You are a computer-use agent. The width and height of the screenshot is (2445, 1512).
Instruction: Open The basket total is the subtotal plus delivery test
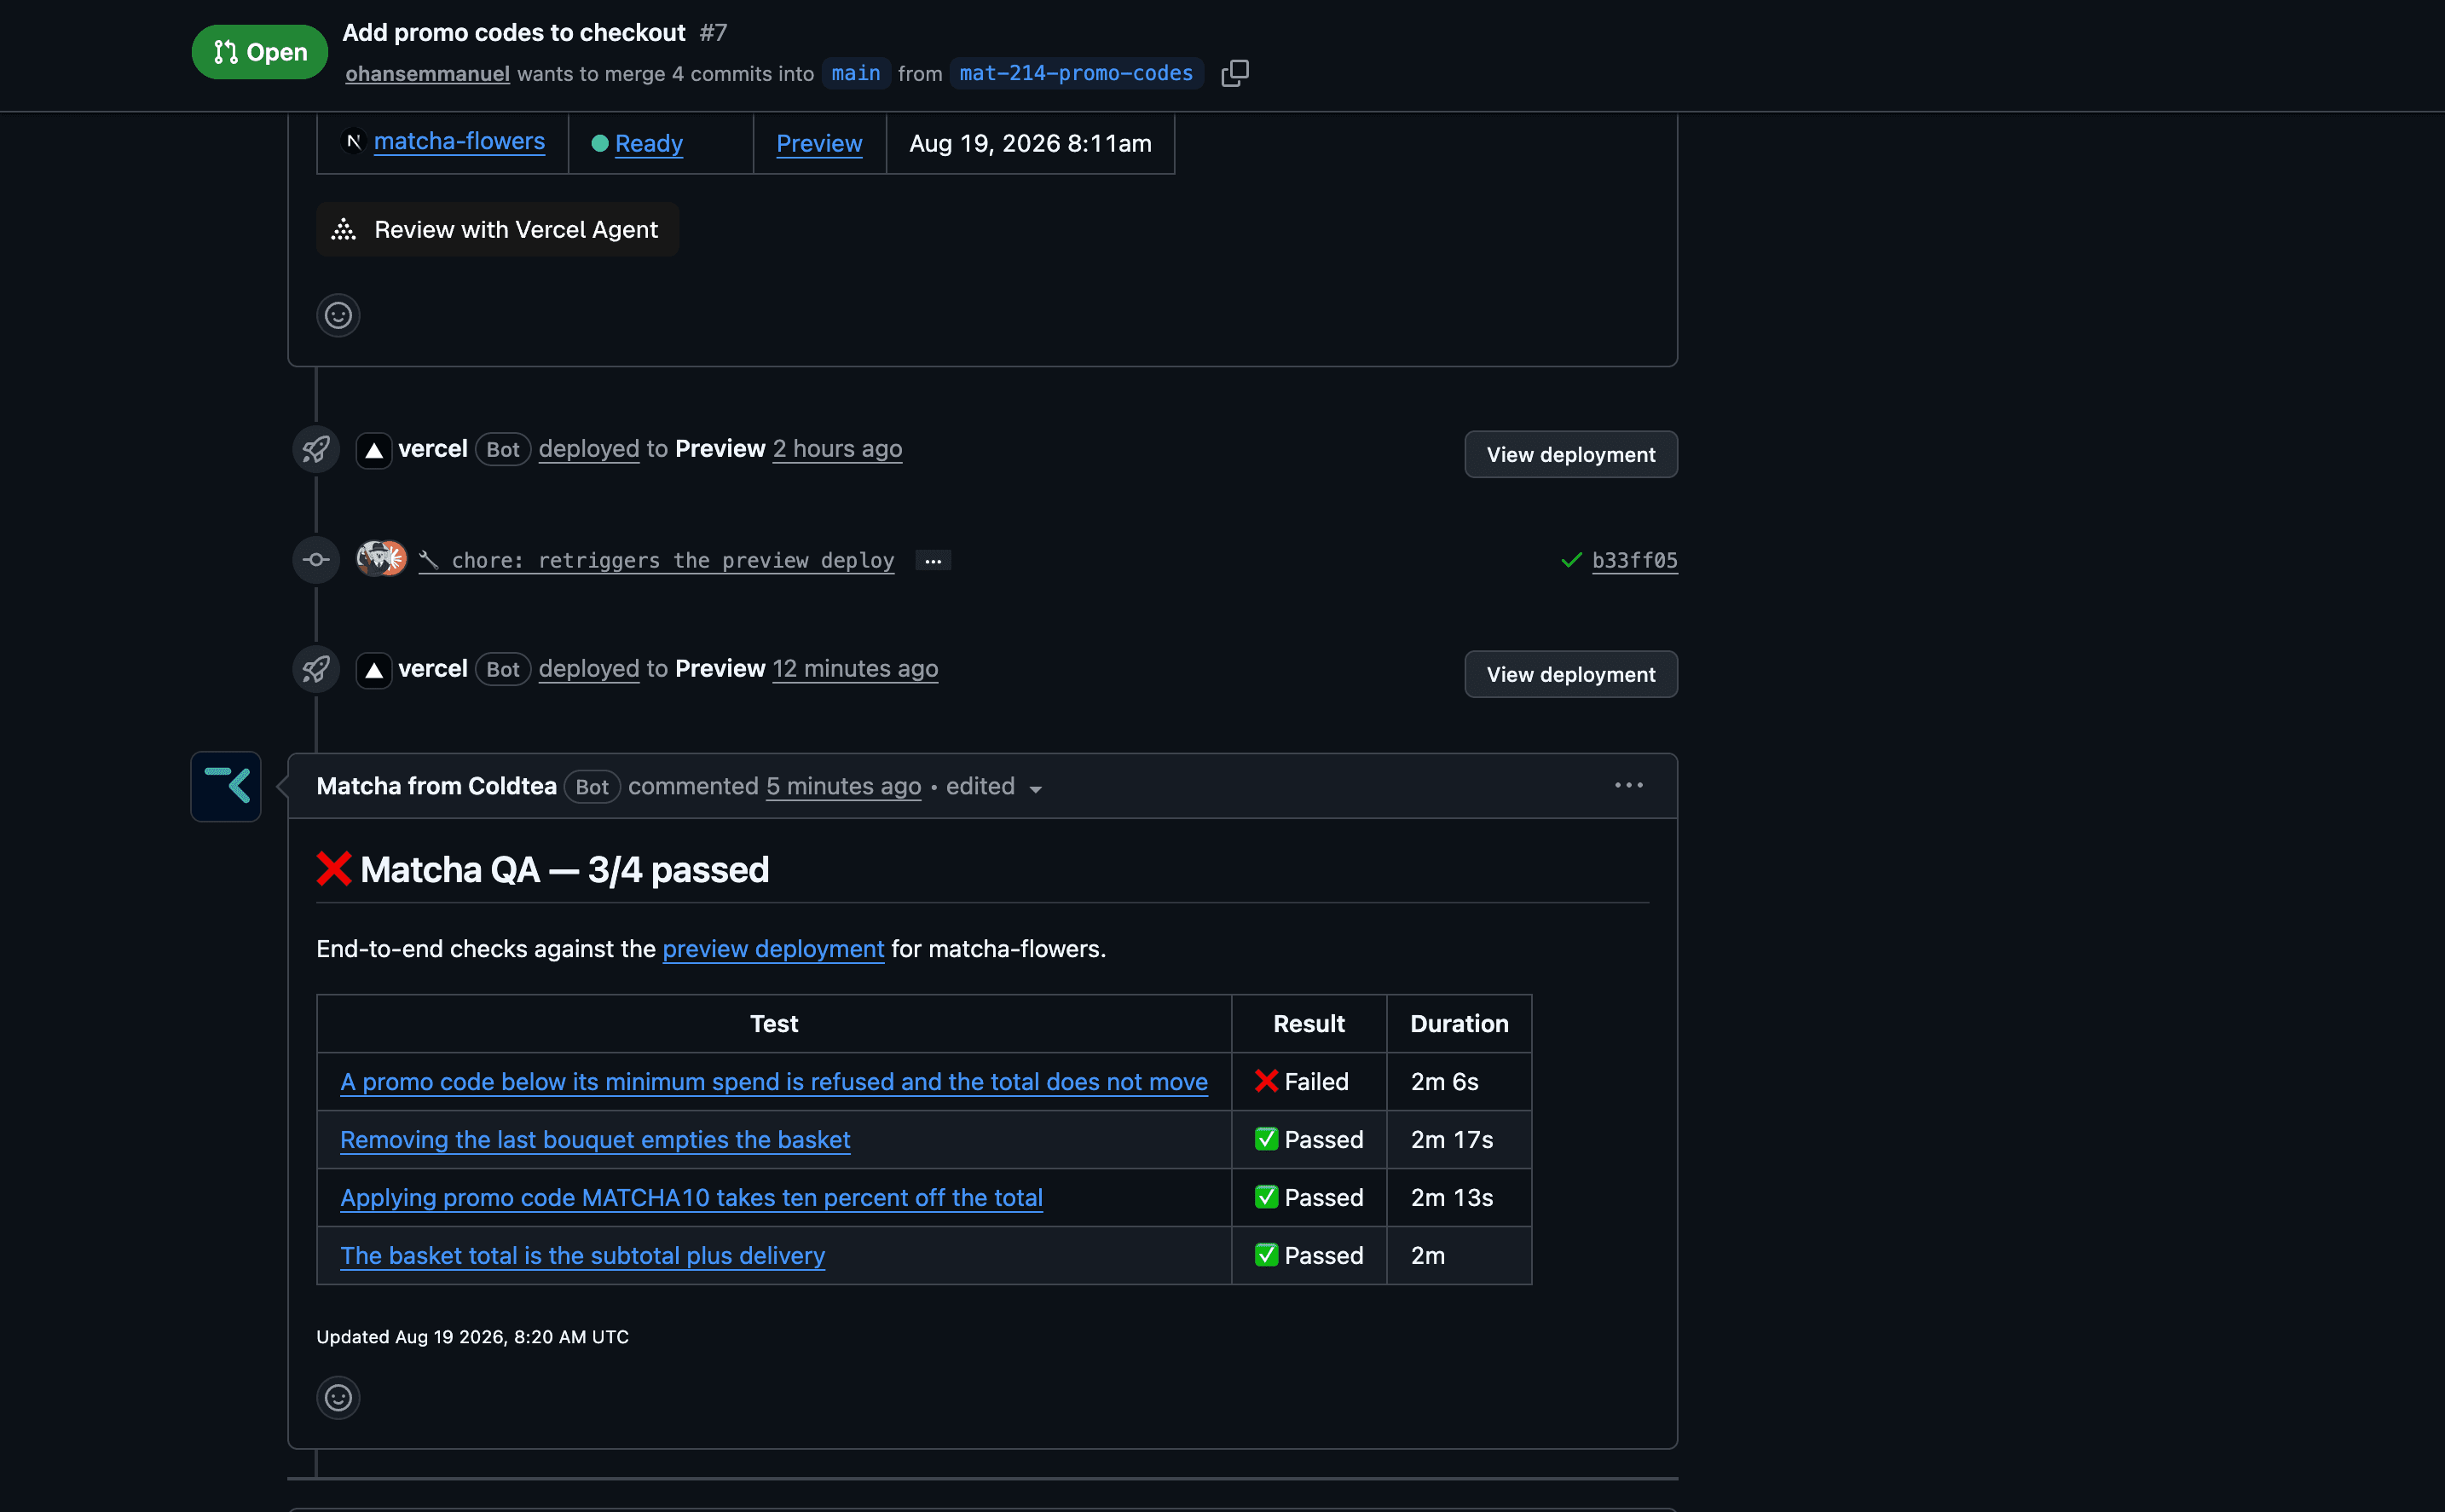click(x=582, y=1256)
